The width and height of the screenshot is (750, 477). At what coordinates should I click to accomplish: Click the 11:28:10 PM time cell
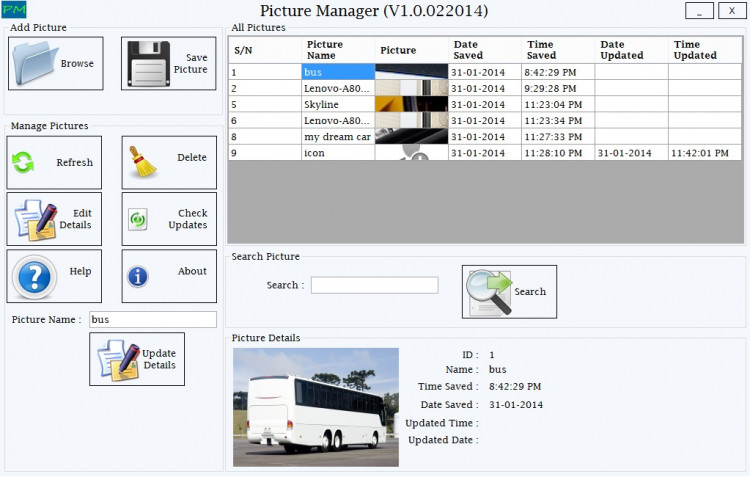pyautogui.click(x=558, y=153)
